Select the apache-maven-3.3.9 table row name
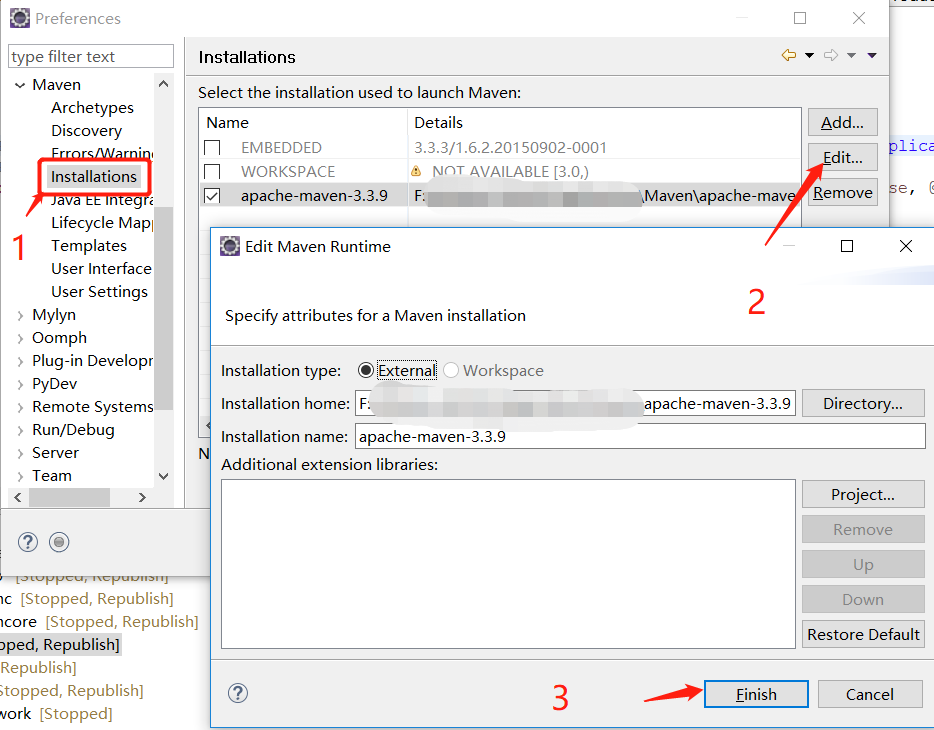The width and height of the screenshot is (934, 730). tap(314, 195)
